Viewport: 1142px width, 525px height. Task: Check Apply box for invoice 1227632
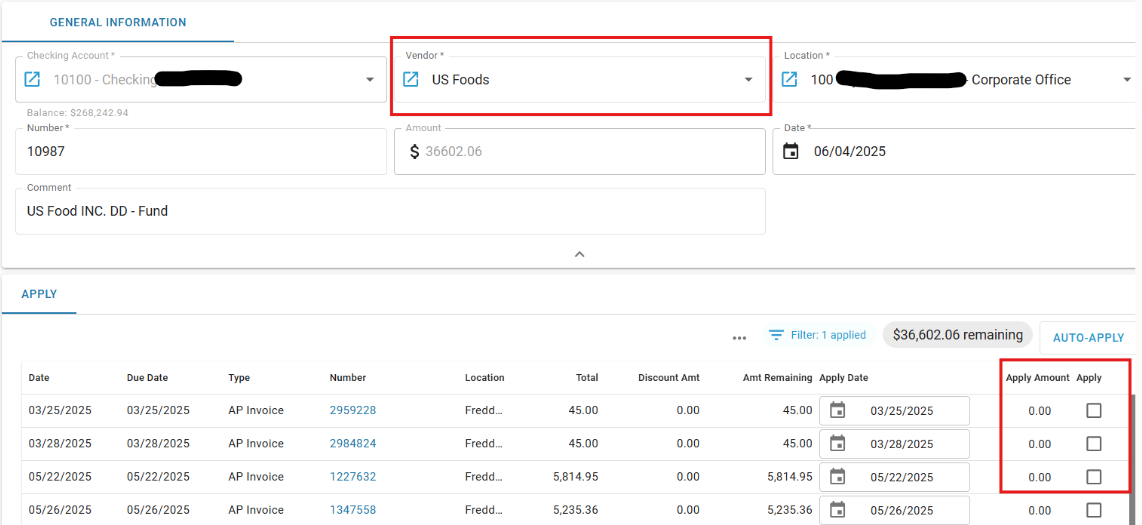1093,477
